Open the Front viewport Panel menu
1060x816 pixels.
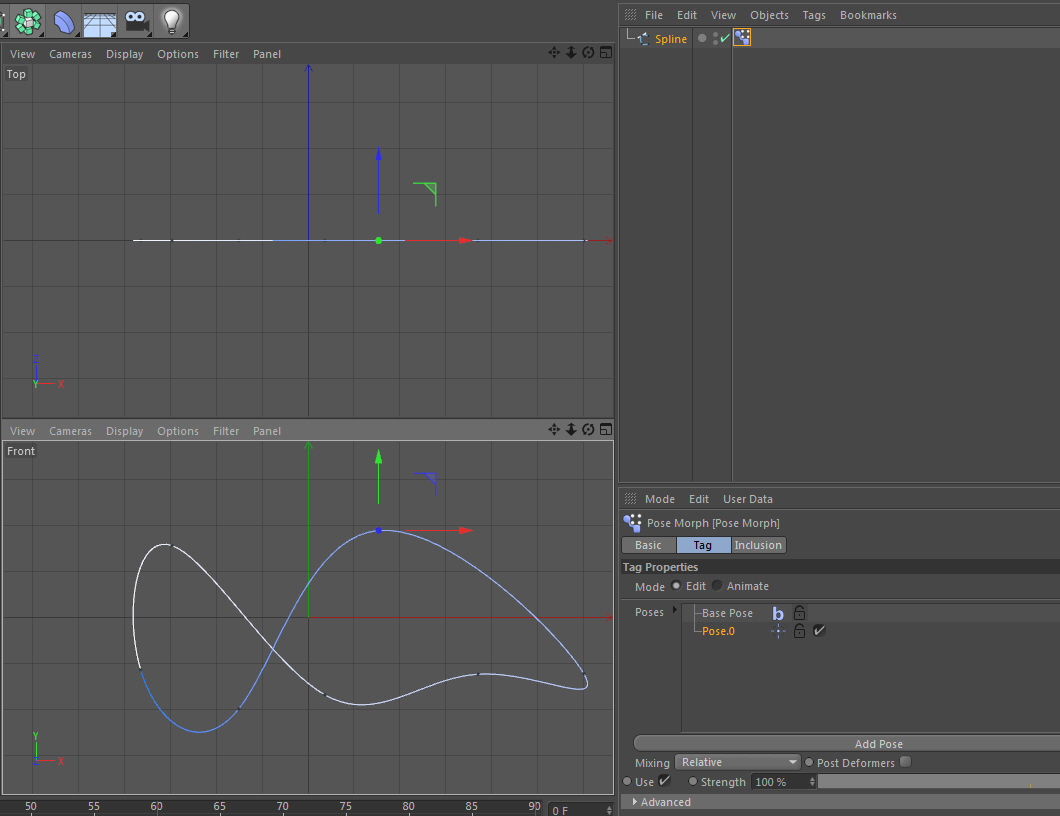(x=267, y=431)
